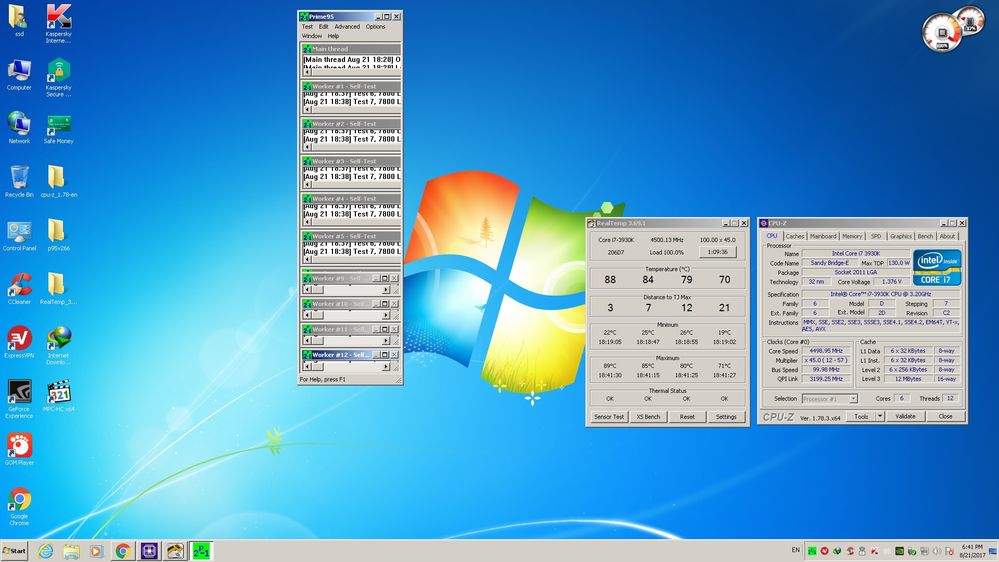
Task: Launch ExpressVPN desktop shortcut
Action: point(18,342)
